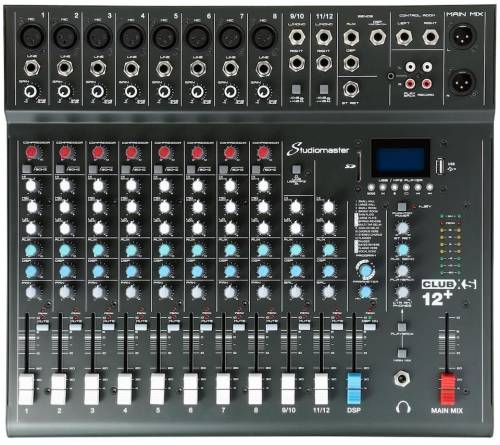Click the control room/phones level knob

pyautogui.click(x=402, y=292)
